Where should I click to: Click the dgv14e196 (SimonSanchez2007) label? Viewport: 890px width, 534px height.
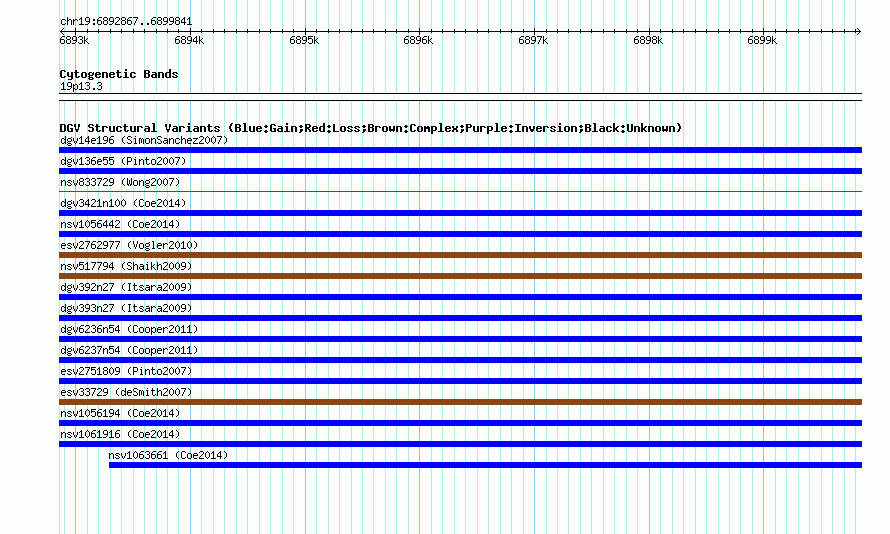[x=144, y=140]
